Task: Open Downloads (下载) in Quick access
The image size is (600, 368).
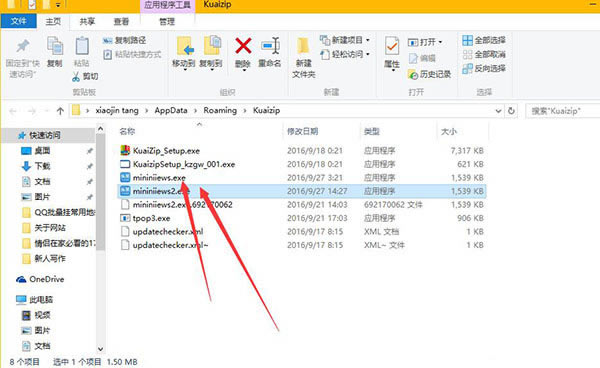Action: (x=36, y=166)
